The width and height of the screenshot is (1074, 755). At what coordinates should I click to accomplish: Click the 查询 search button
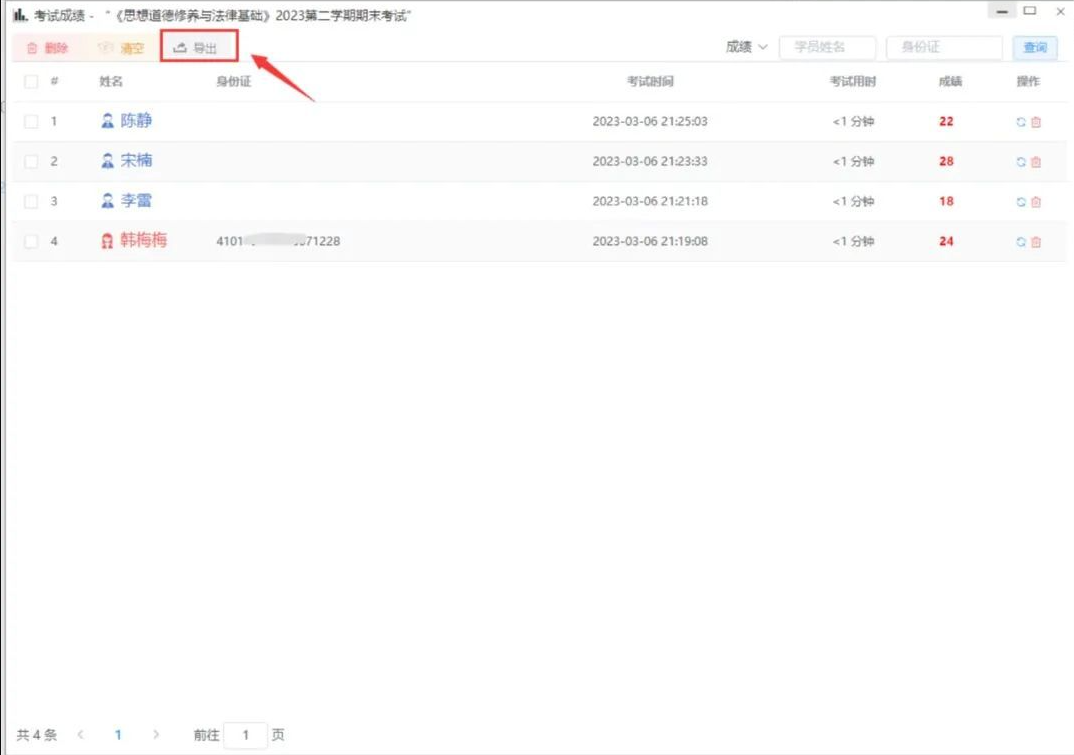point(1035,47)
